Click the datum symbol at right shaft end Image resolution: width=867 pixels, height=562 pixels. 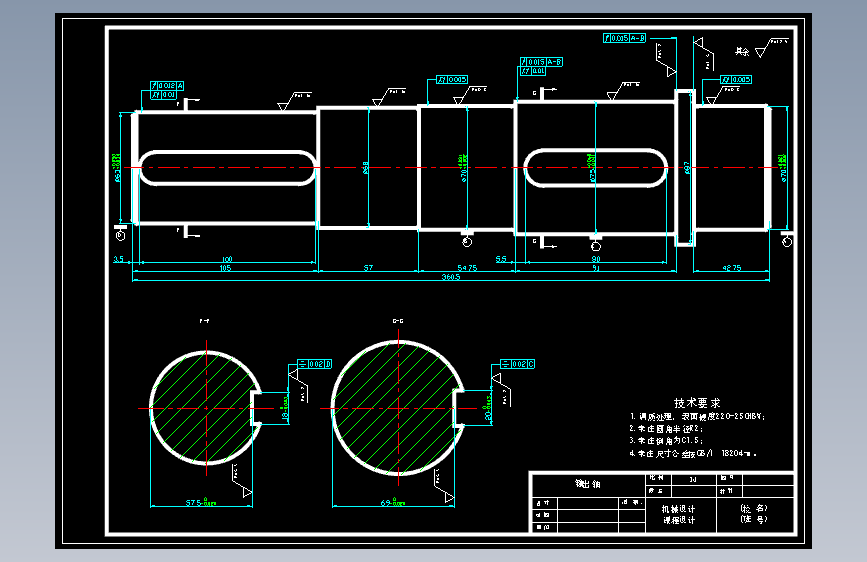787,238
